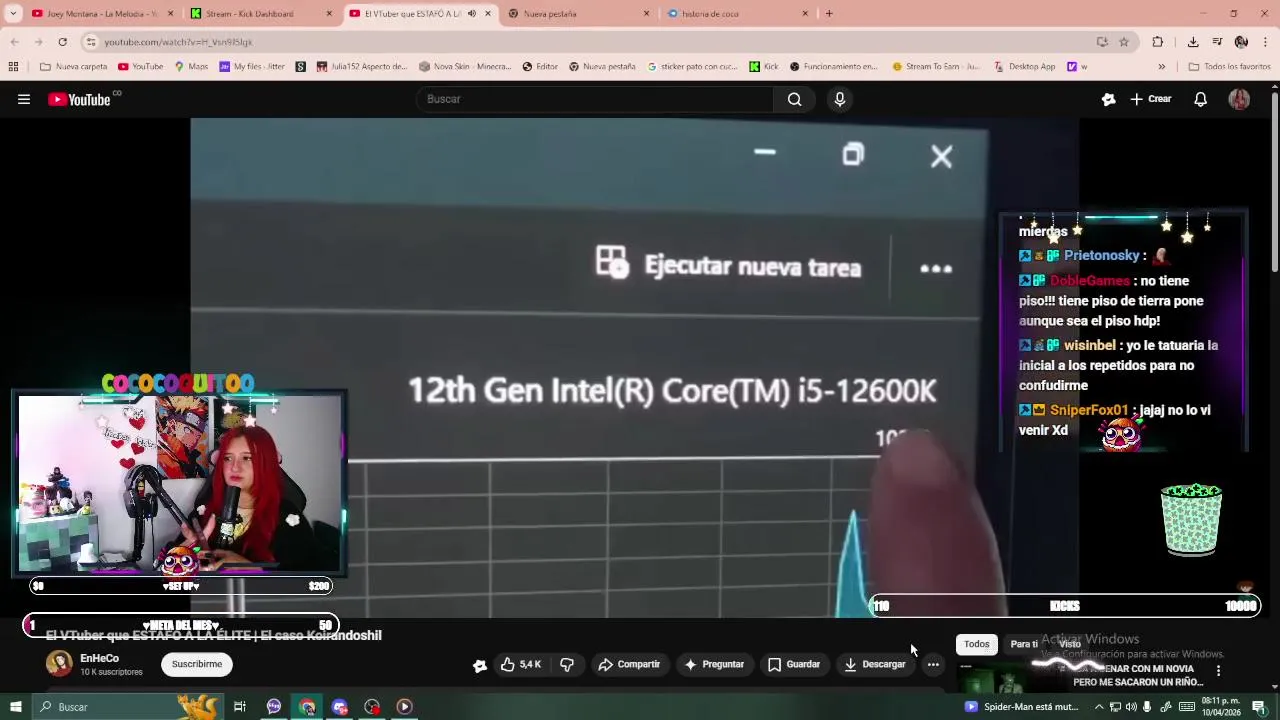This screenshot has width=1280, height=720.
Task: Open Chrome three-dot menu
Action: point(1266,42)
